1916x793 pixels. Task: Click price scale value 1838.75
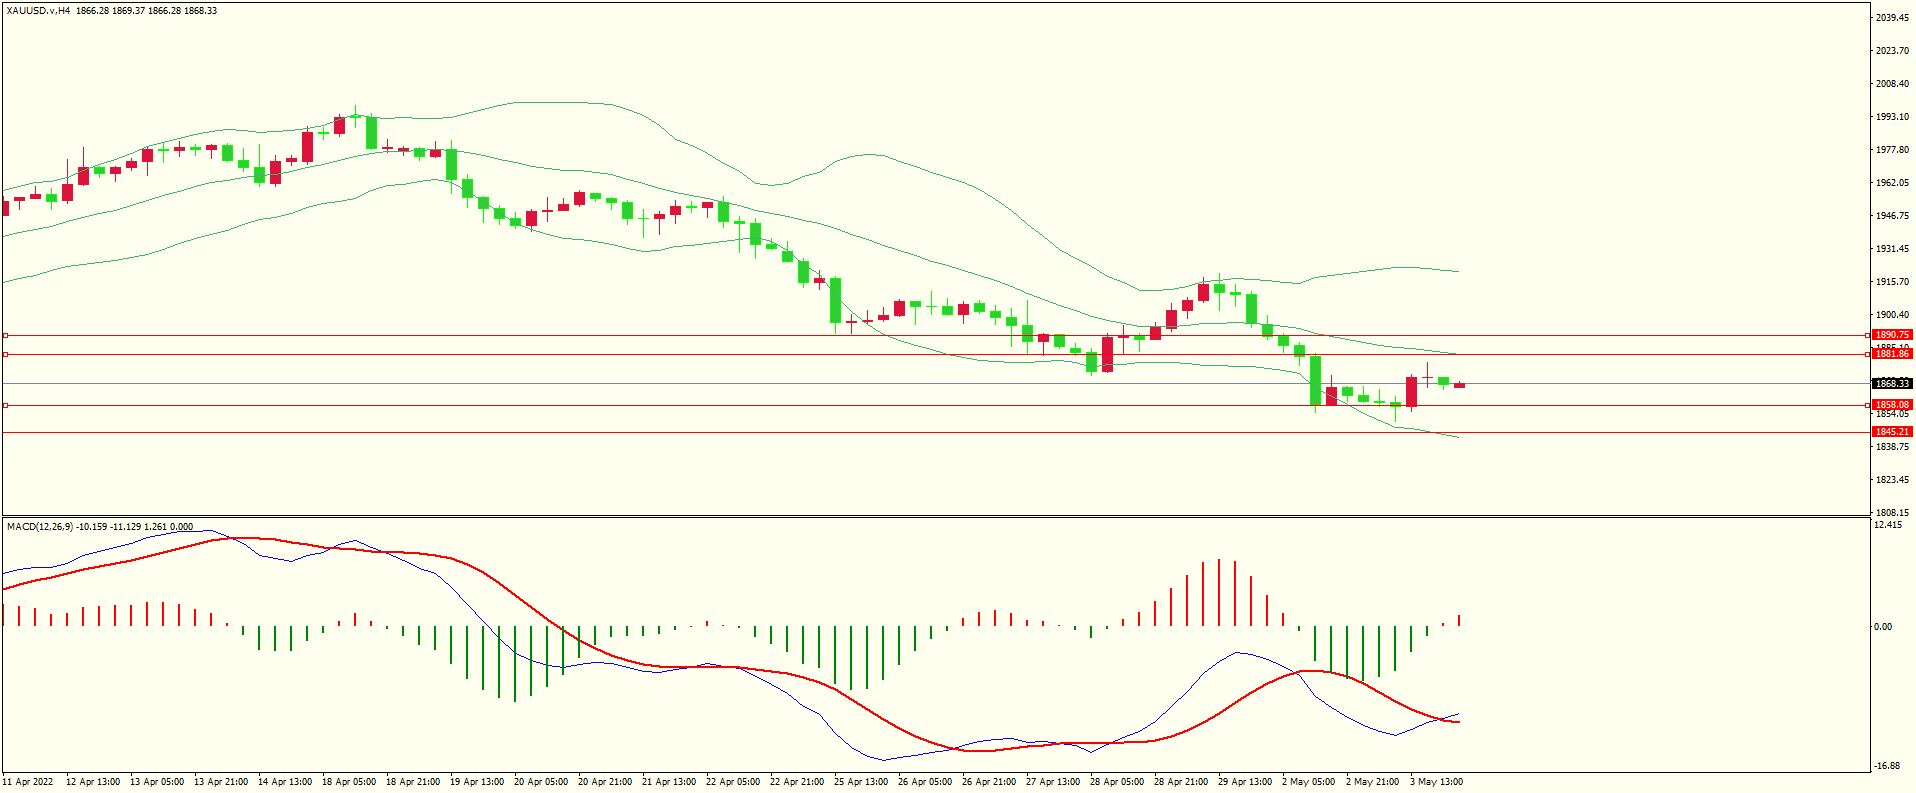pyautogui.click(x=1892, y=447)
